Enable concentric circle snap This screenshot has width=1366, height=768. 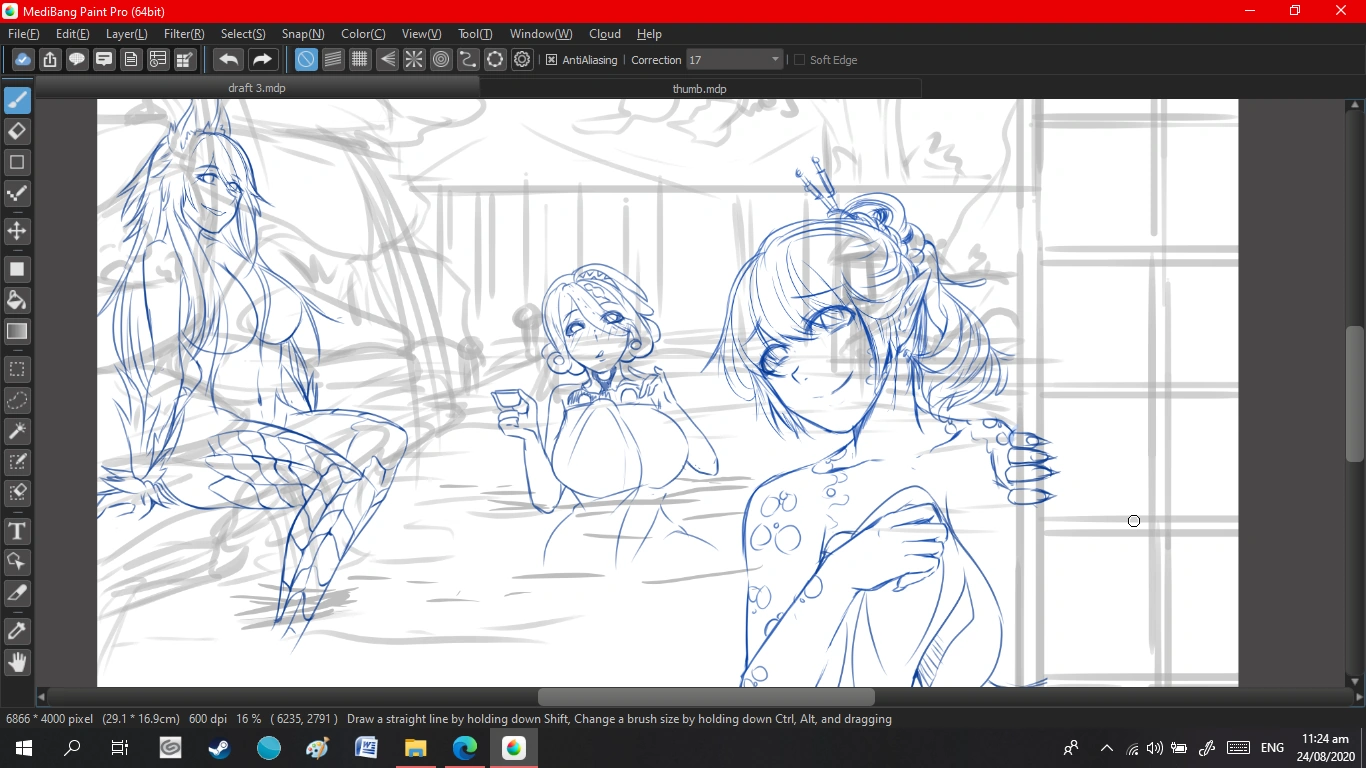point(441,60)
